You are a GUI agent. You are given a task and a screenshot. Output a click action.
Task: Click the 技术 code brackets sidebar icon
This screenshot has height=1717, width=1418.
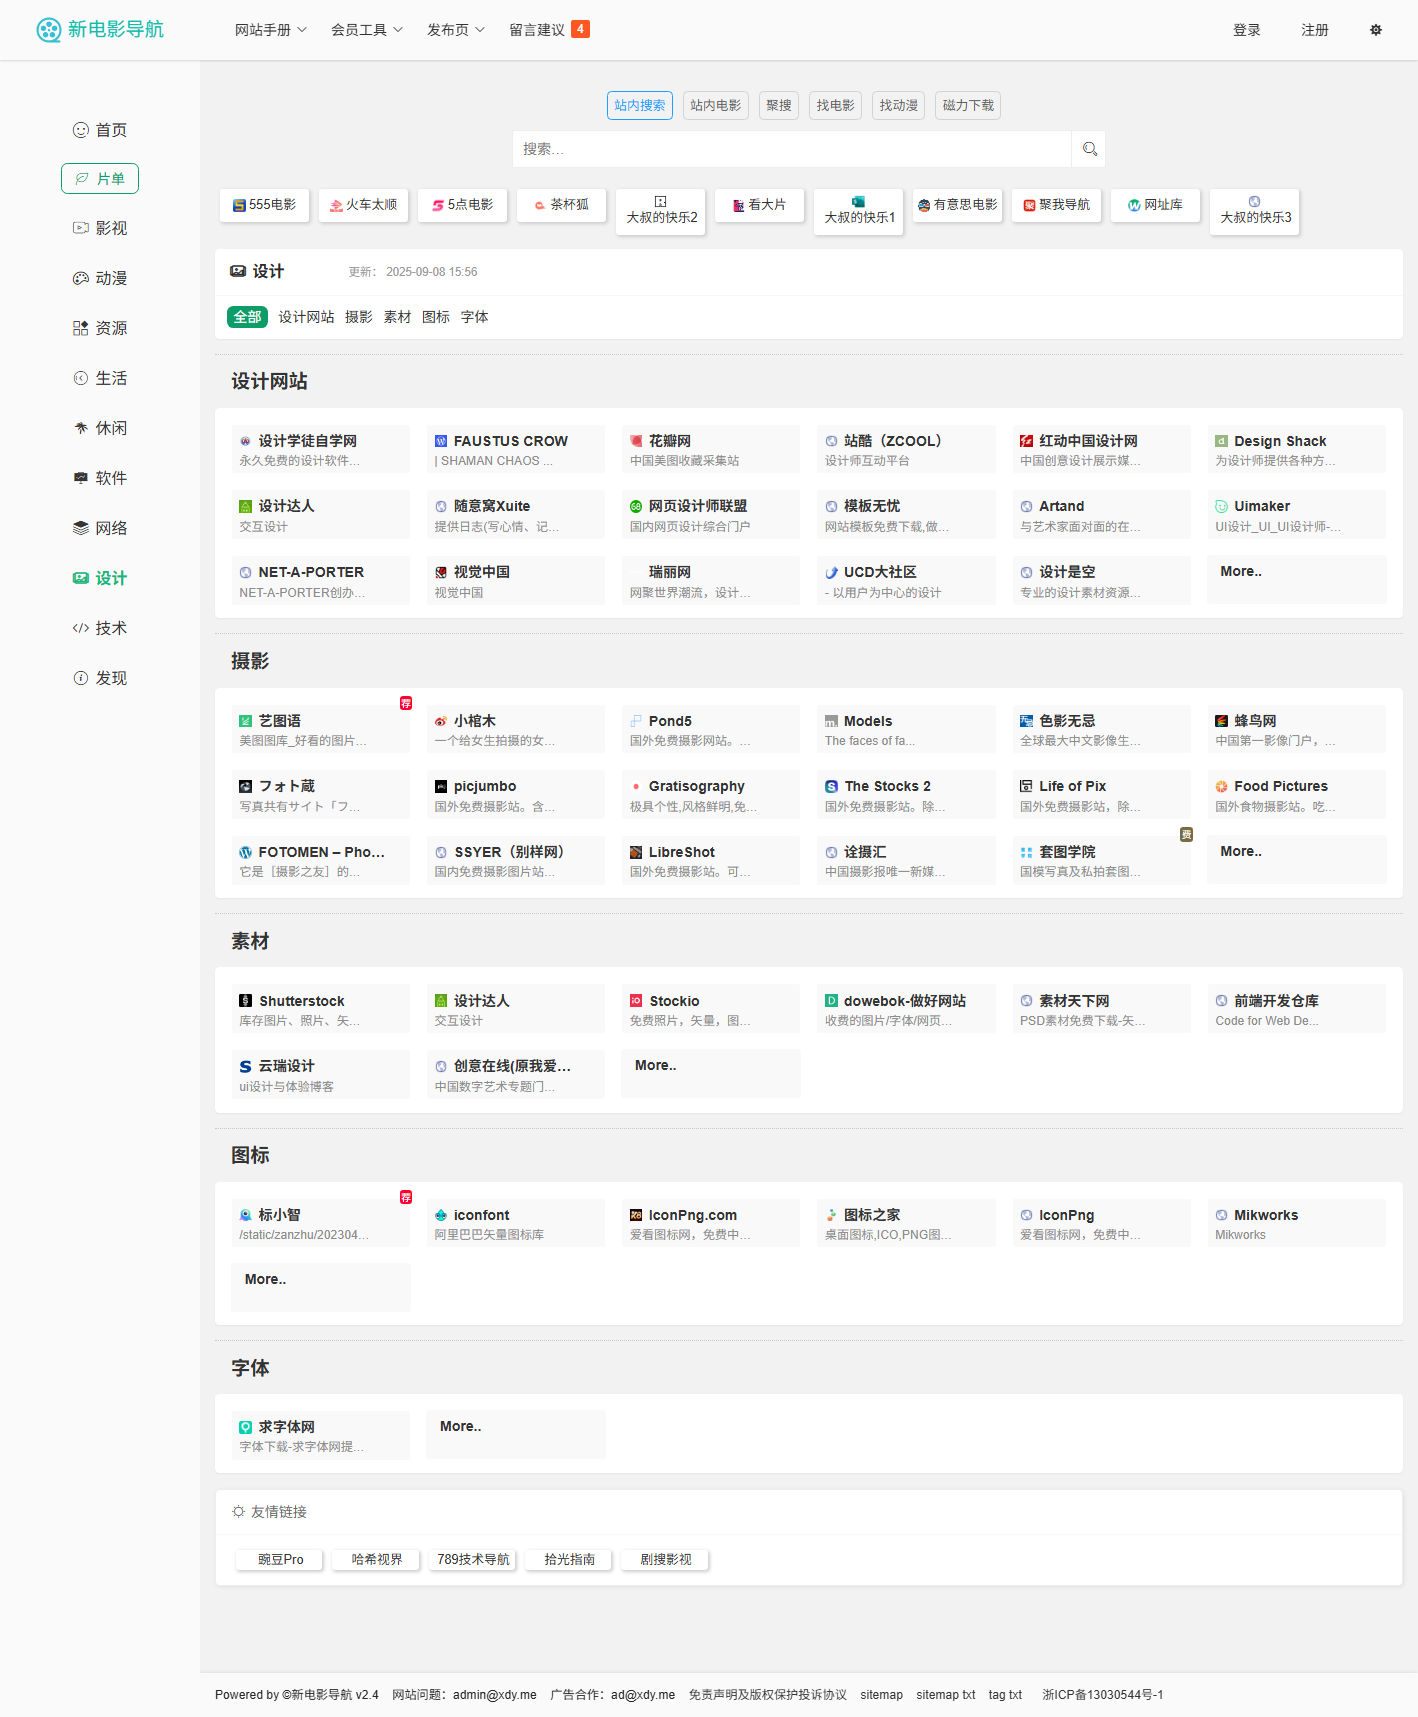tap(81, 628)
